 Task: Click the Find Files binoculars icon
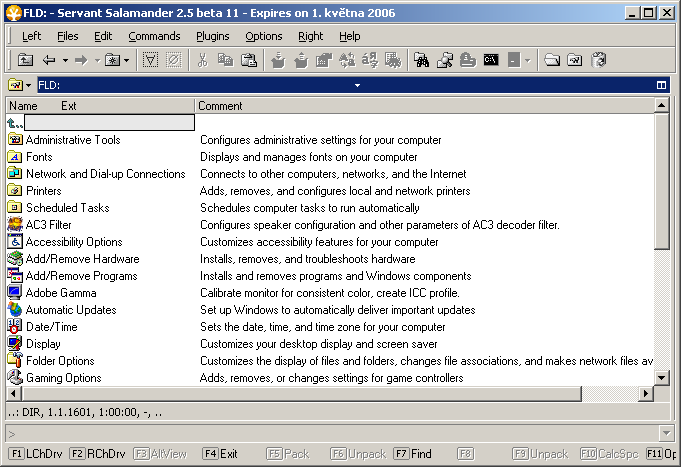[421, 60]
